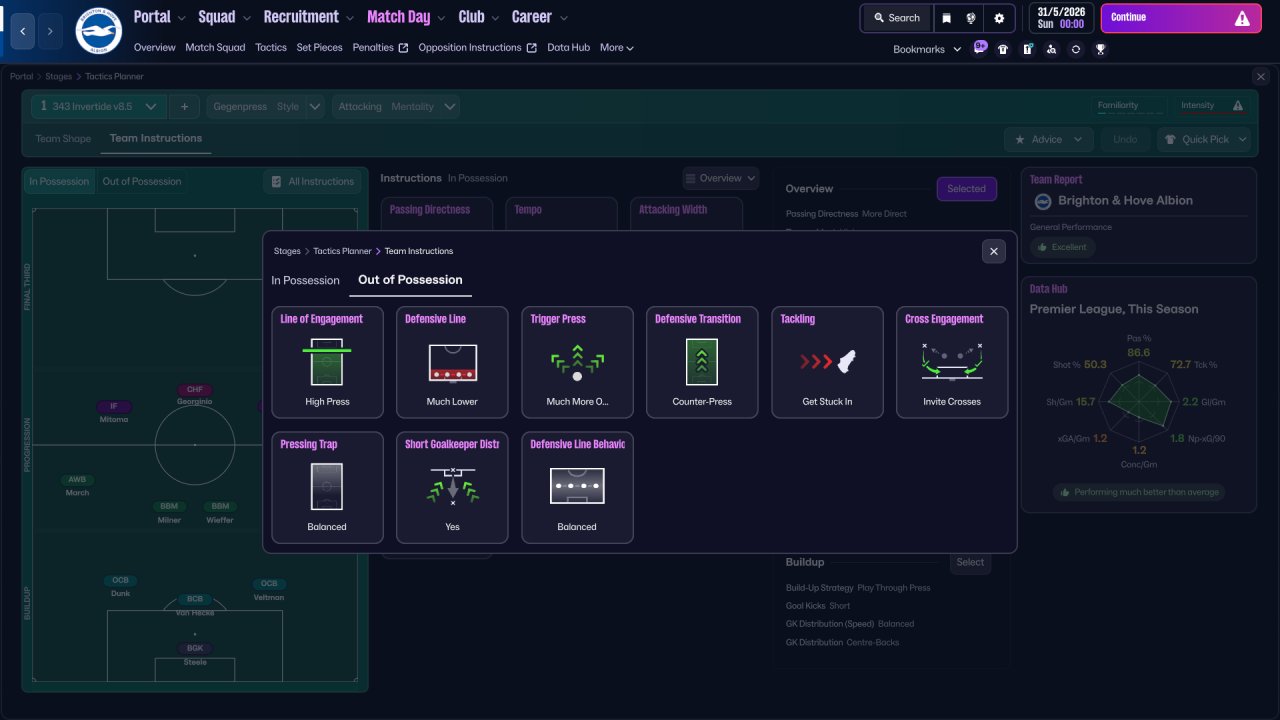Screen dimensions: 1280x720
Task: Click the Intensity warning triangle icon
Action: click(1238, 106)
